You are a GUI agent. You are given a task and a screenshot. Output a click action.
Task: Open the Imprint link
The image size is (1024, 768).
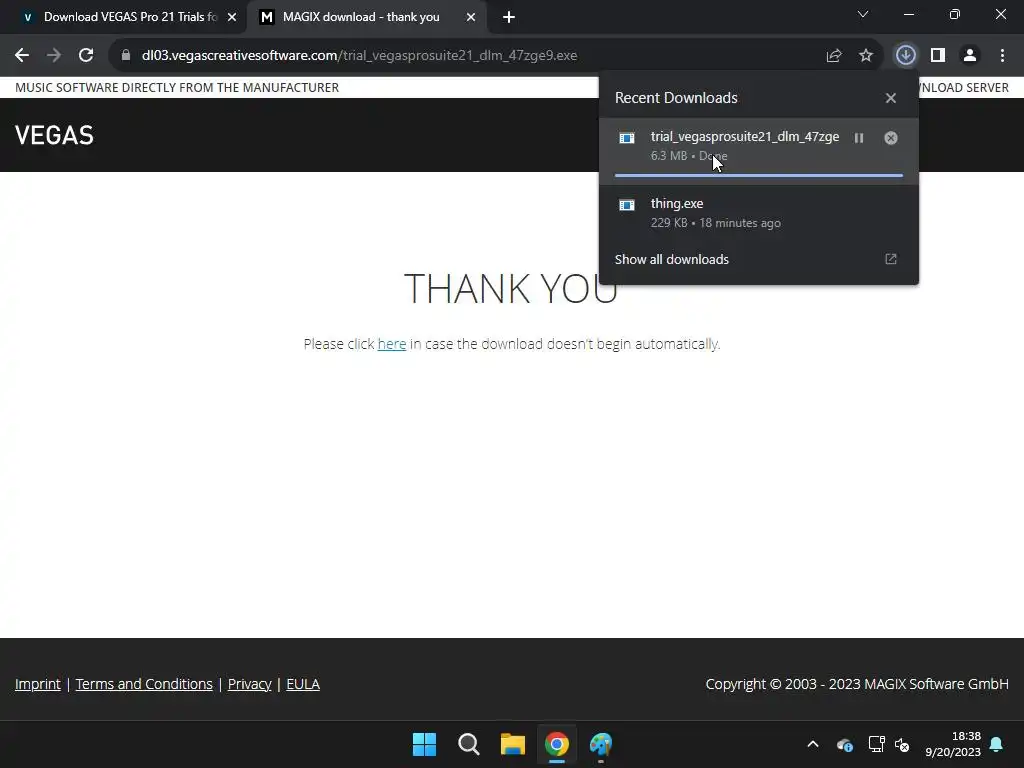coord(38,684)
